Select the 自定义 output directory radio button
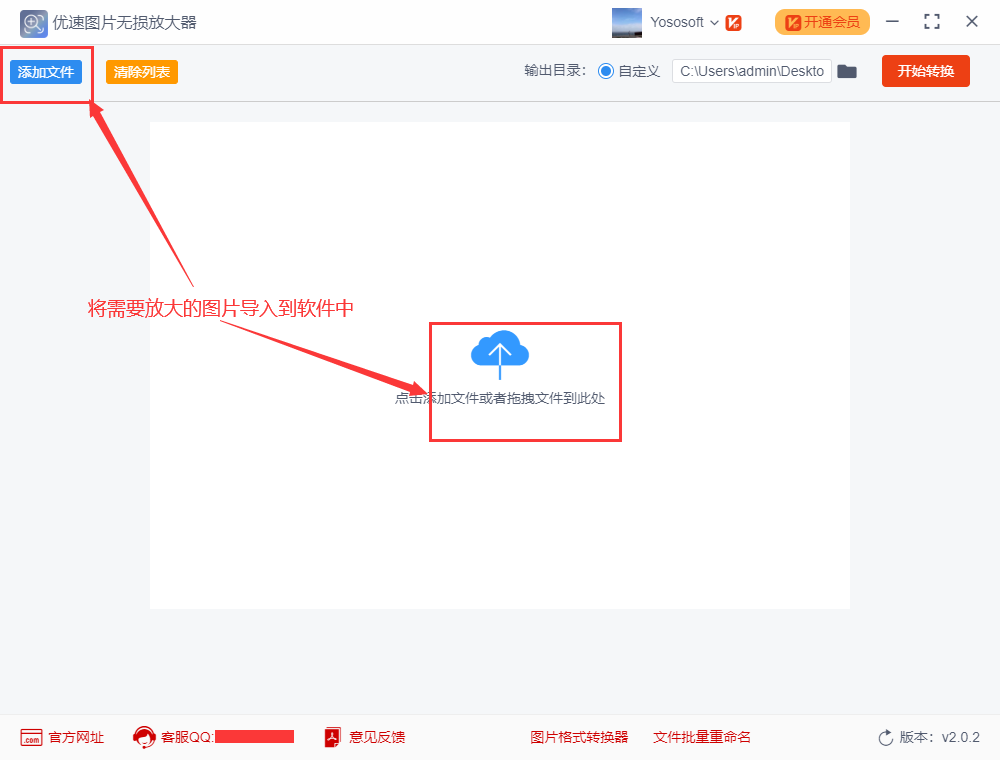Viewport: 1000px width, 760px height. point(607,71)
